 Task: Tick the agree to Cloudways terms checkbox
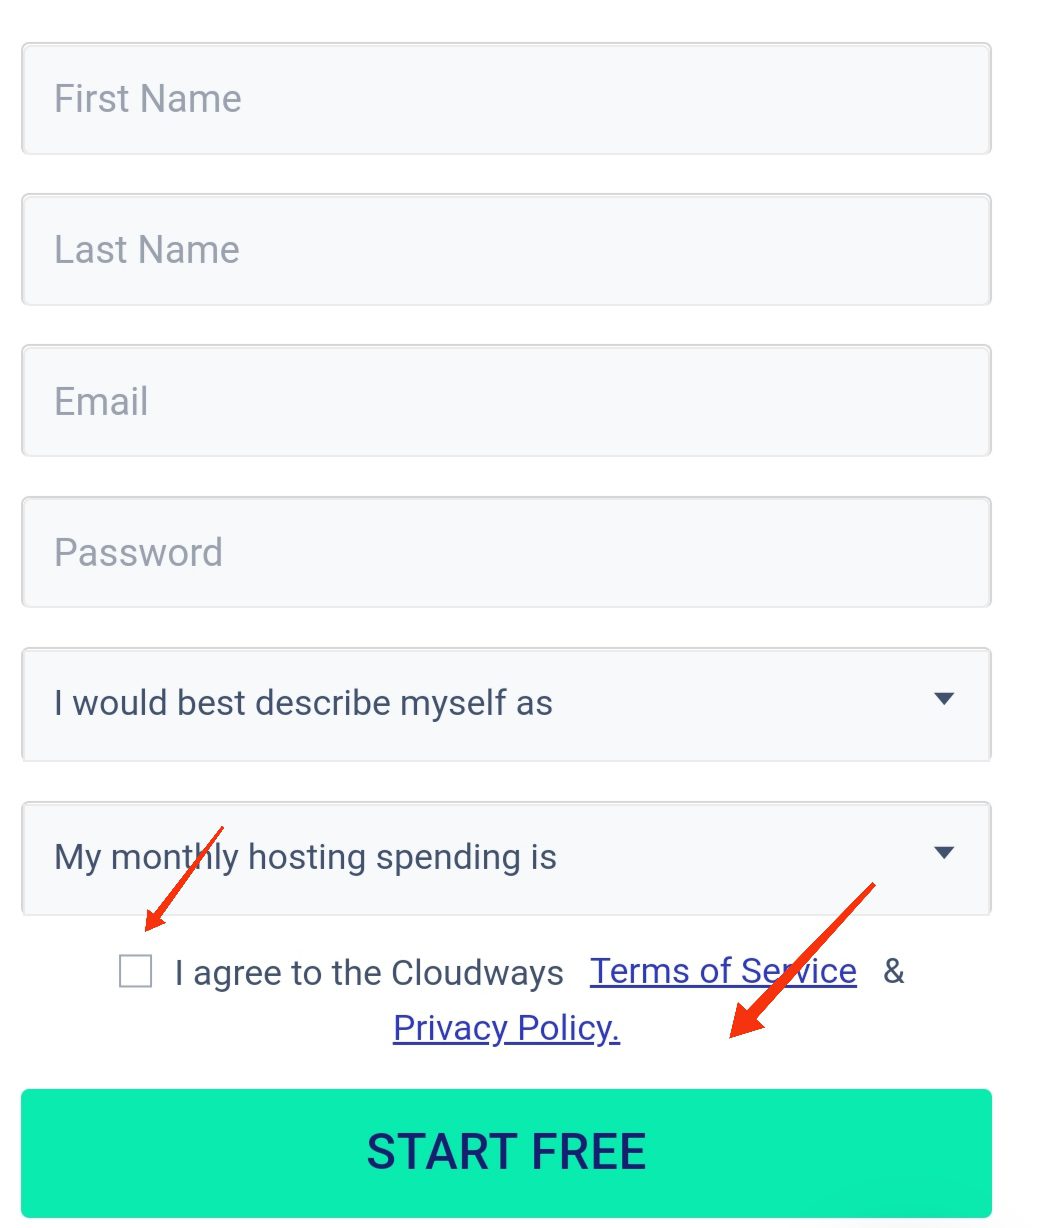click(x=135, y=971)
